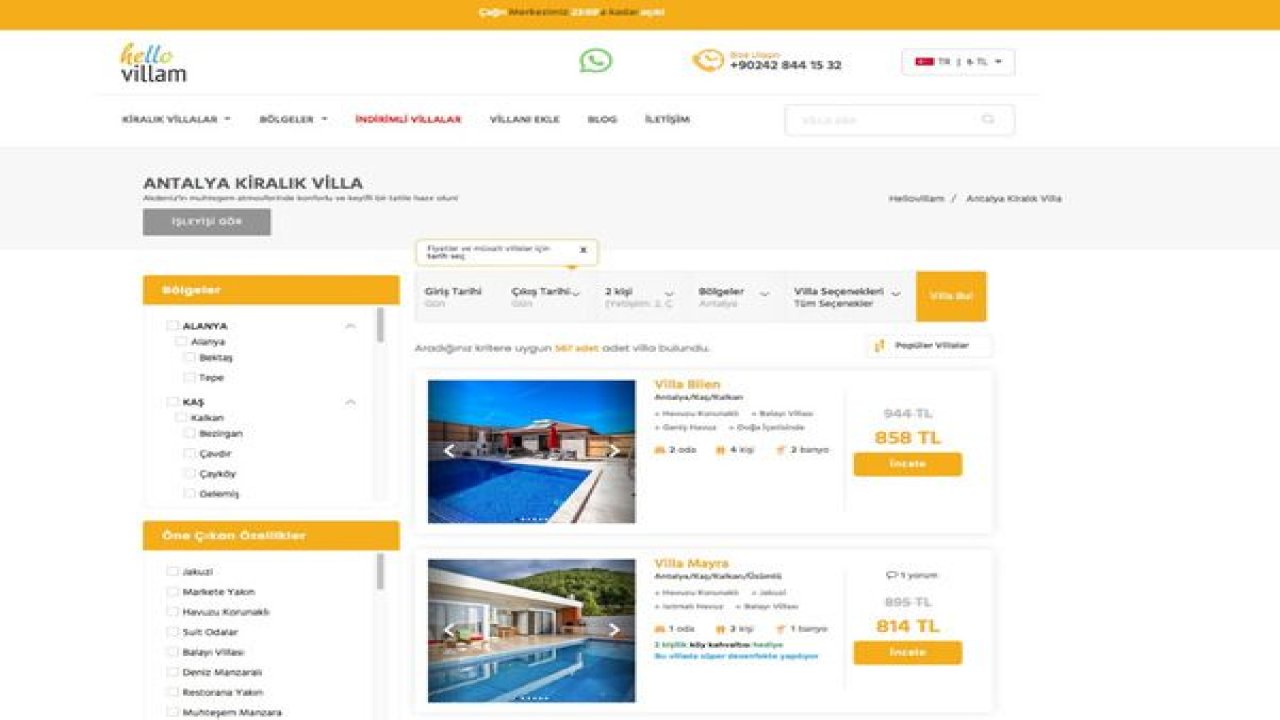Click the phone call icon in header
The width and height of the screenshot is (1280, 720).
[708, 61]
